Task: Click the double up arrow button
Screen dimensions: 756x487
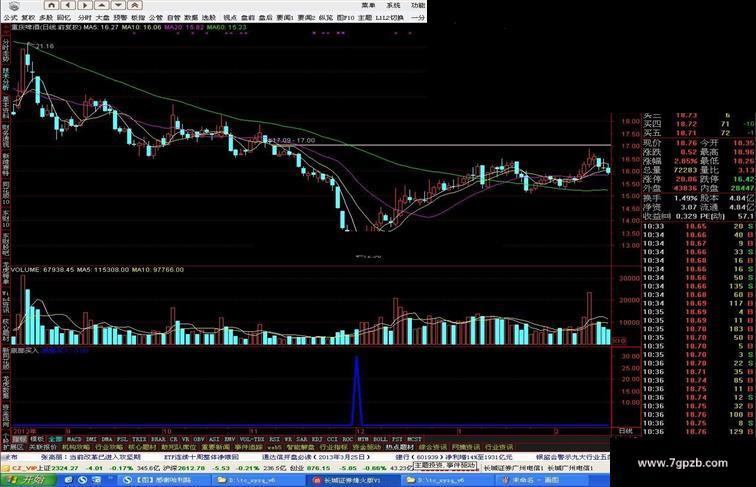Action: coord(135,5)
